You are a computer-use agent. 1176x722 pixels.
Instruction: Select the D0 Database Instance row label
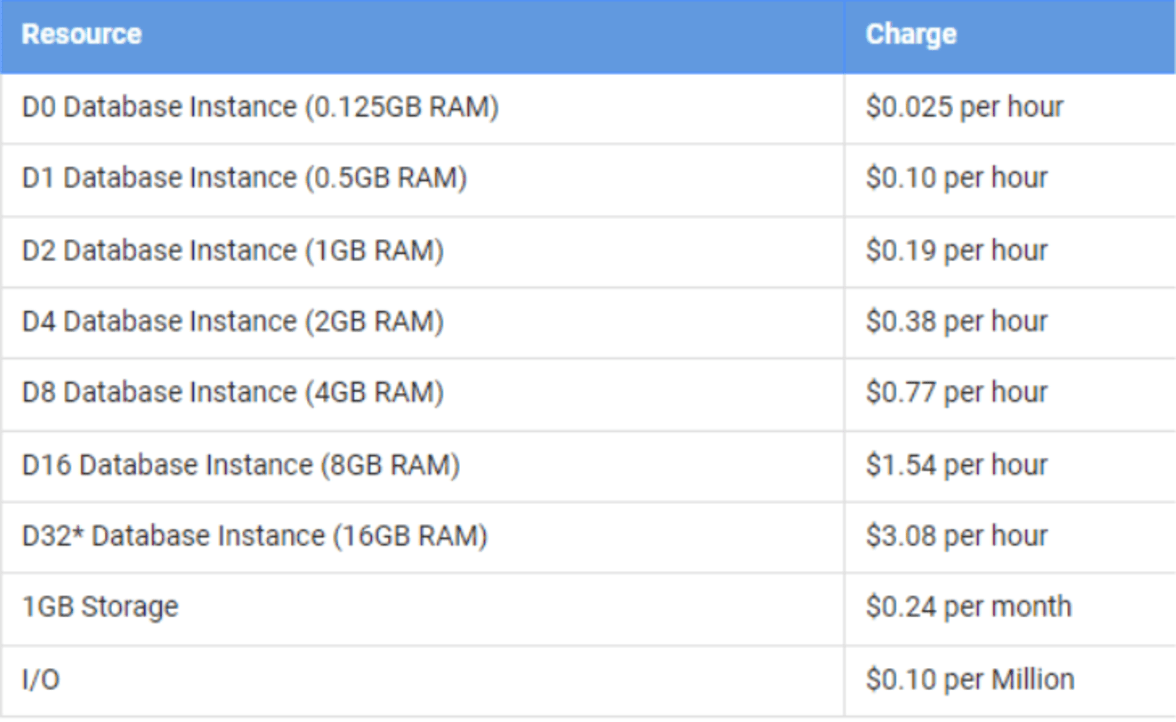tap(260, 106)
